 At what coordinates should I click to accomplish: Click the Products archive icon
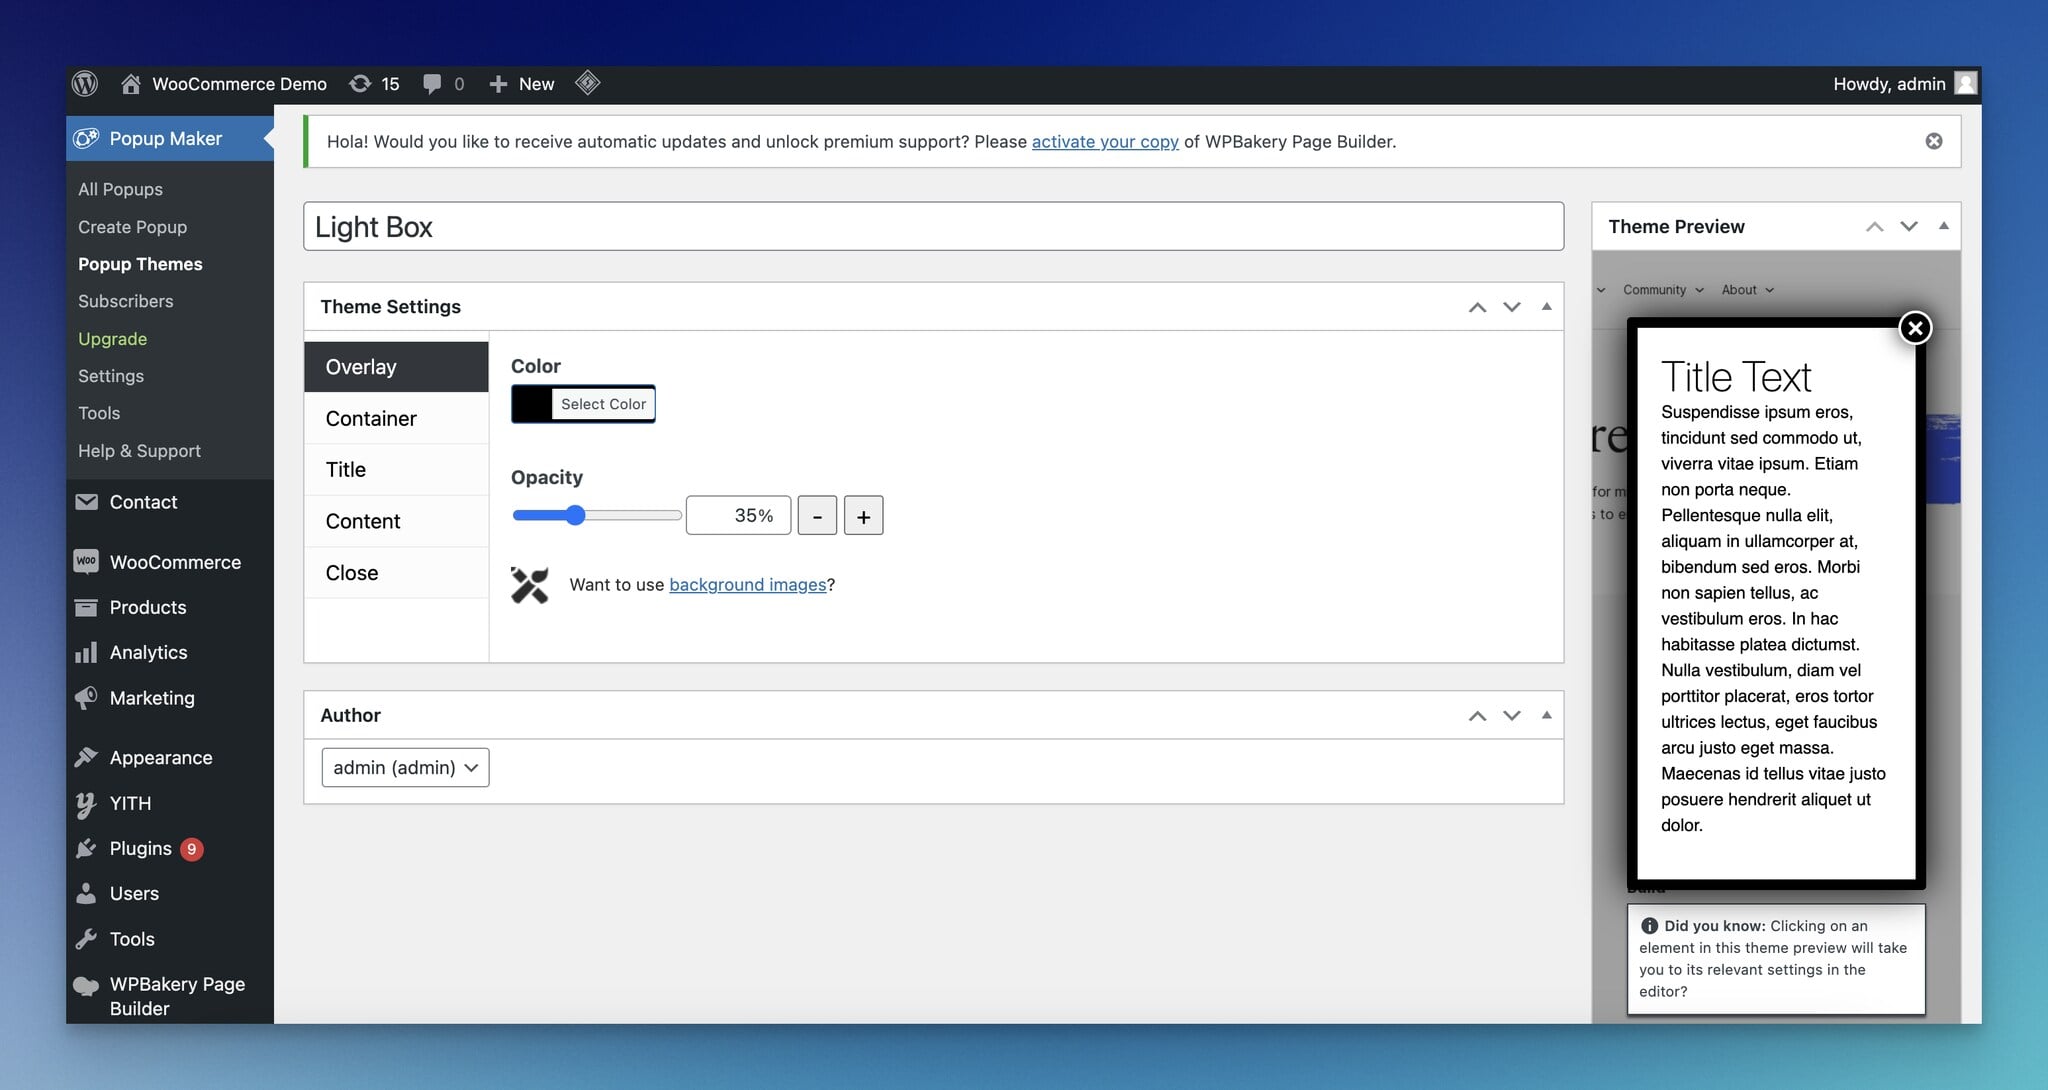(x=86, y=607)
